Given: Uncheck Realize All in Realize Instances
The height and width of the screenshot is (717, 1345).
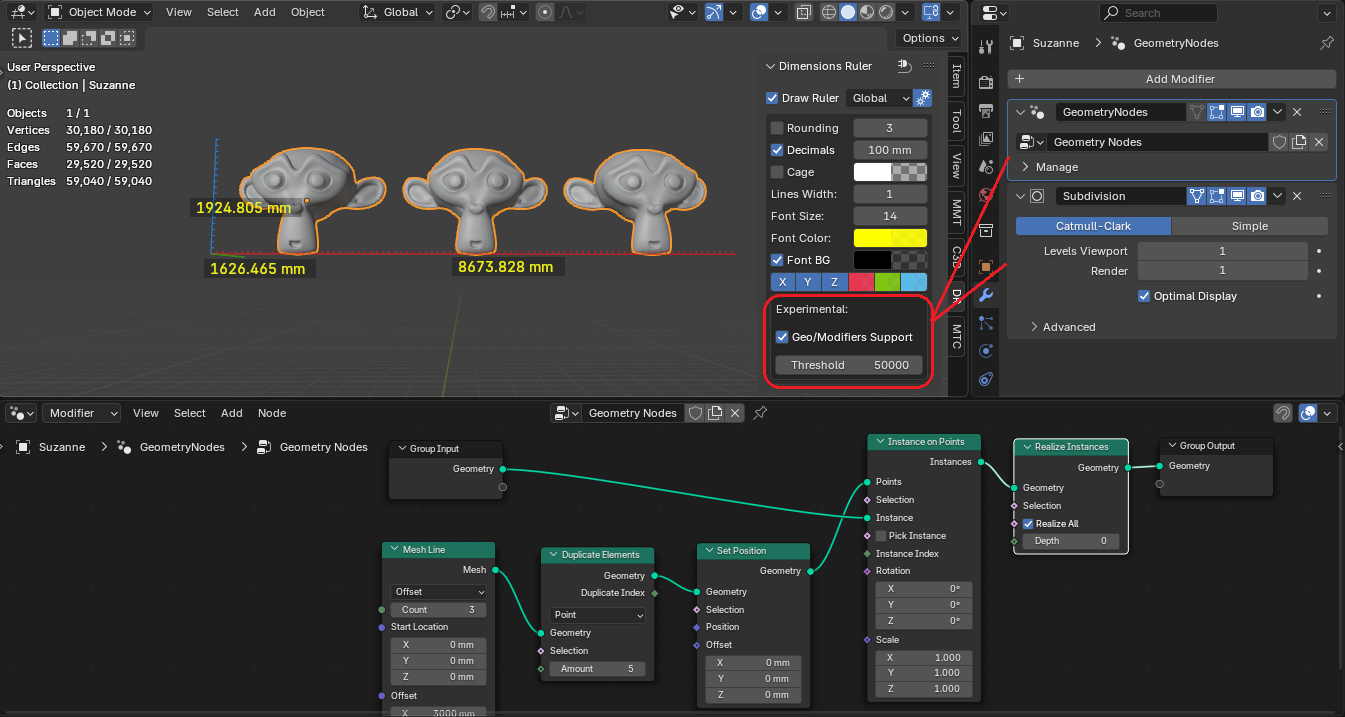Looking at the screenshot, I should click(x=1028, y=524).
